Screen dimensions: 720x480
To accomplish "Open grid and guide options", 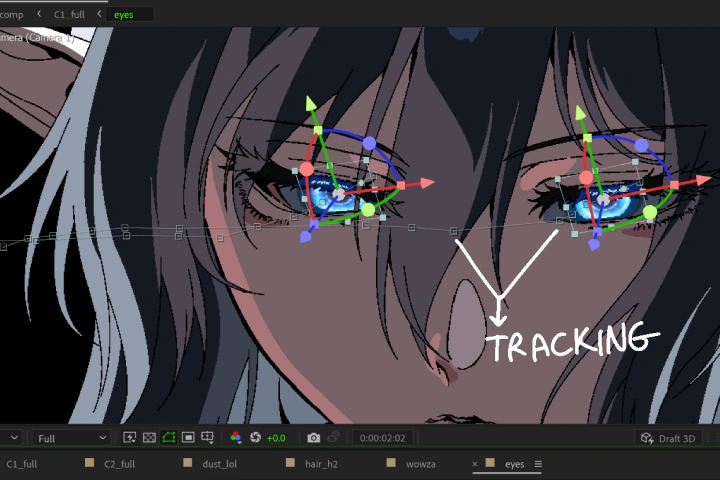I will pyautogui.click(x=208, y=438).
